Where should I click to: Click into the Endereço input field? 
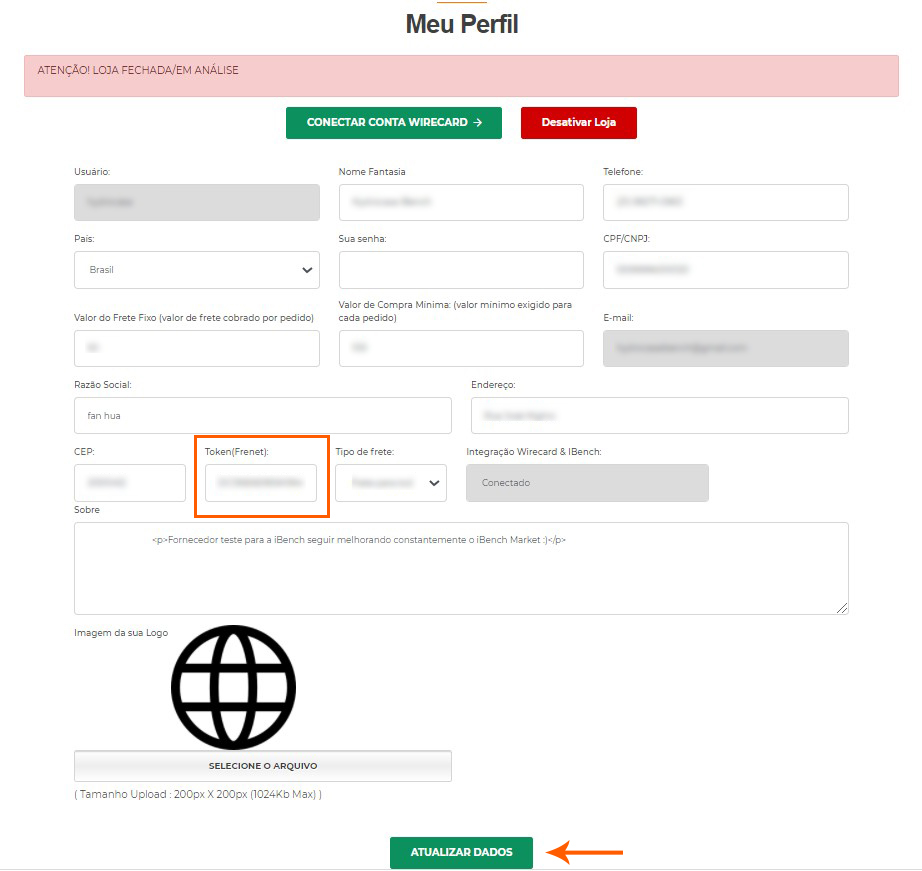point(659,416)
